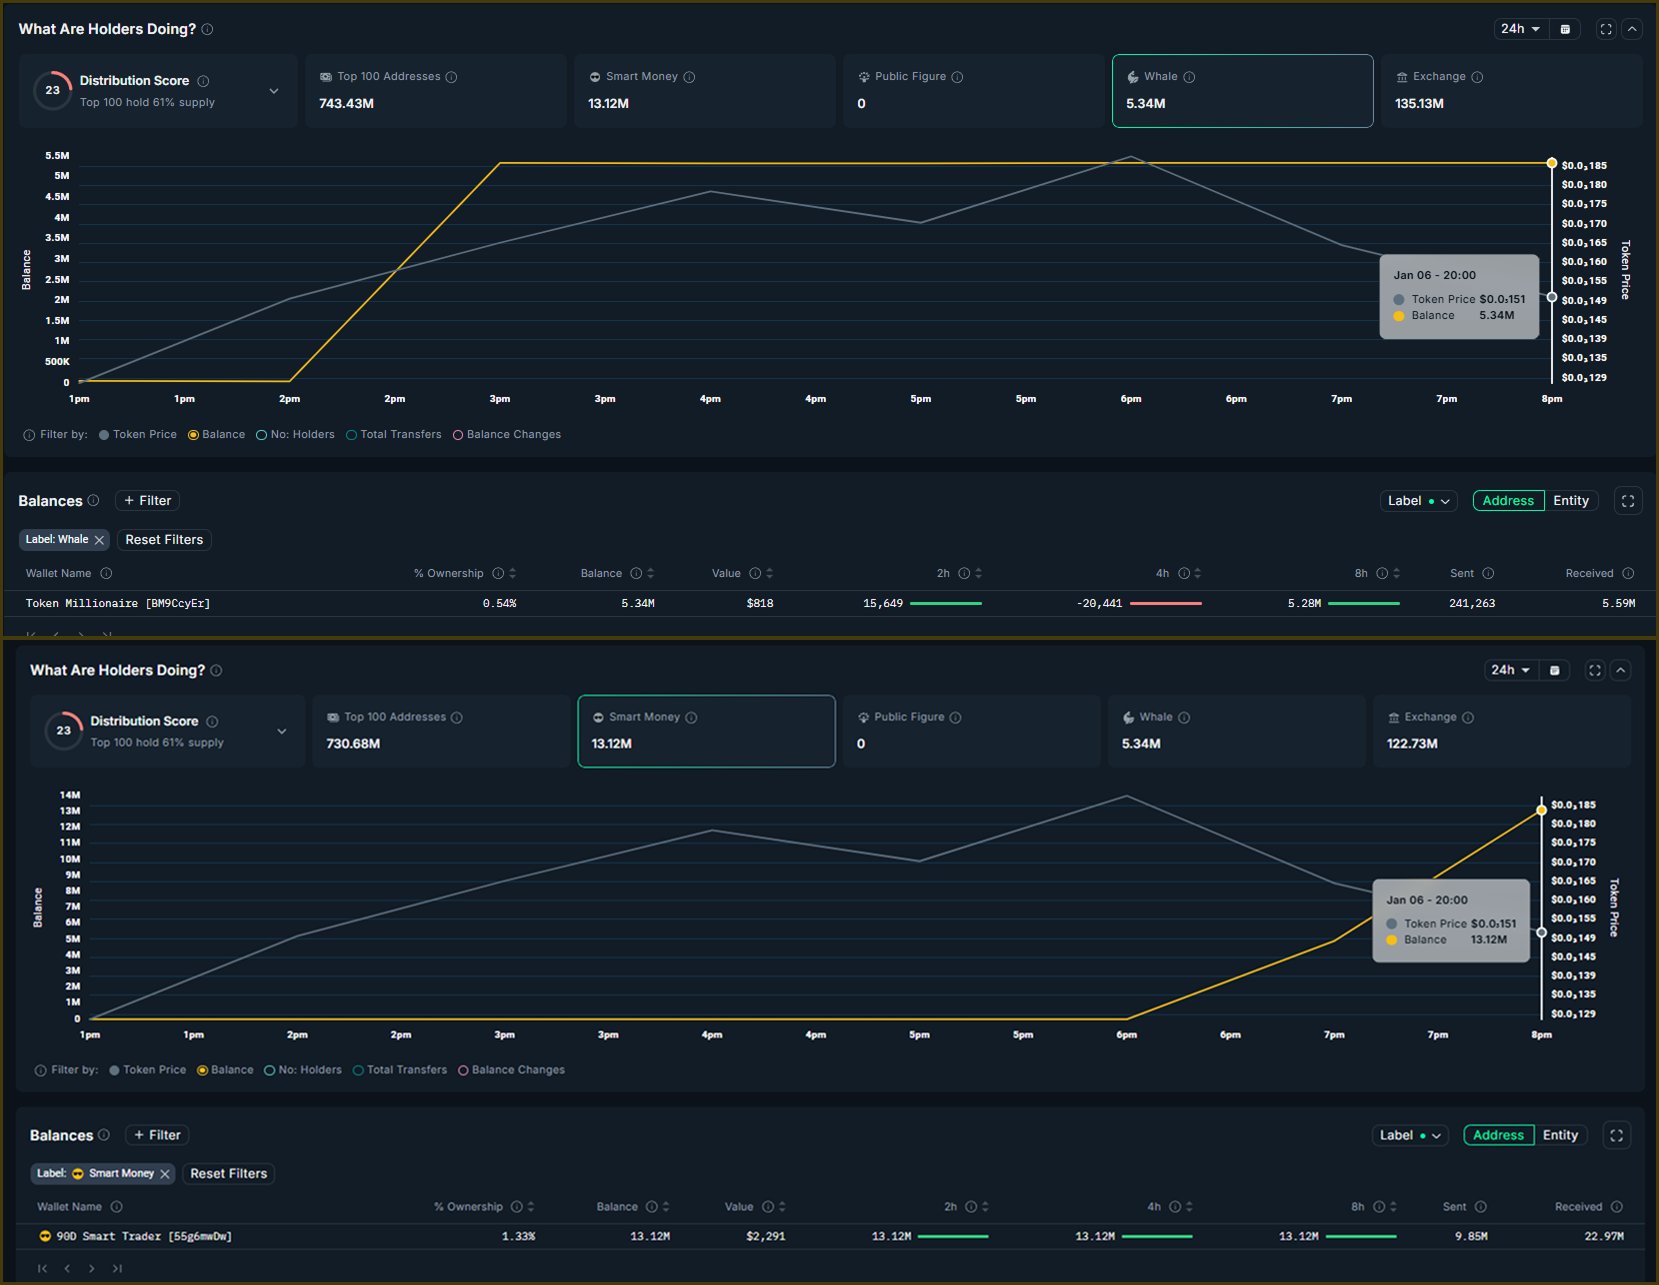Open the 90D Smart Trader wallet row
The width and height of the screenshot is (1659, 1285).
pos(144,1237)
